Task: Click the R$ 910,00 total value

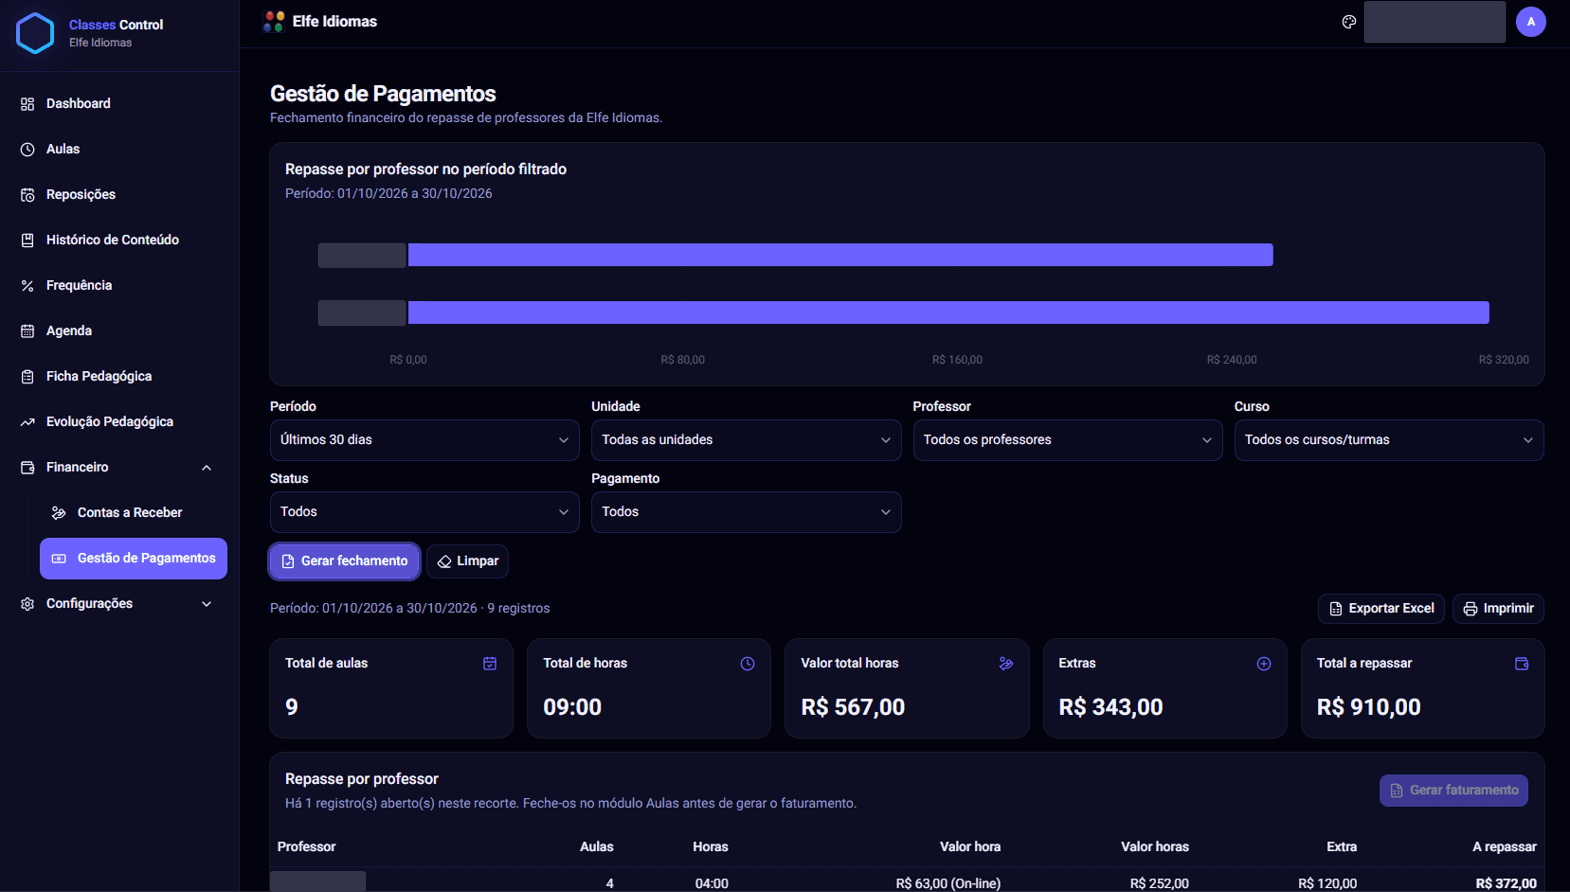Action: [1368, 707]
